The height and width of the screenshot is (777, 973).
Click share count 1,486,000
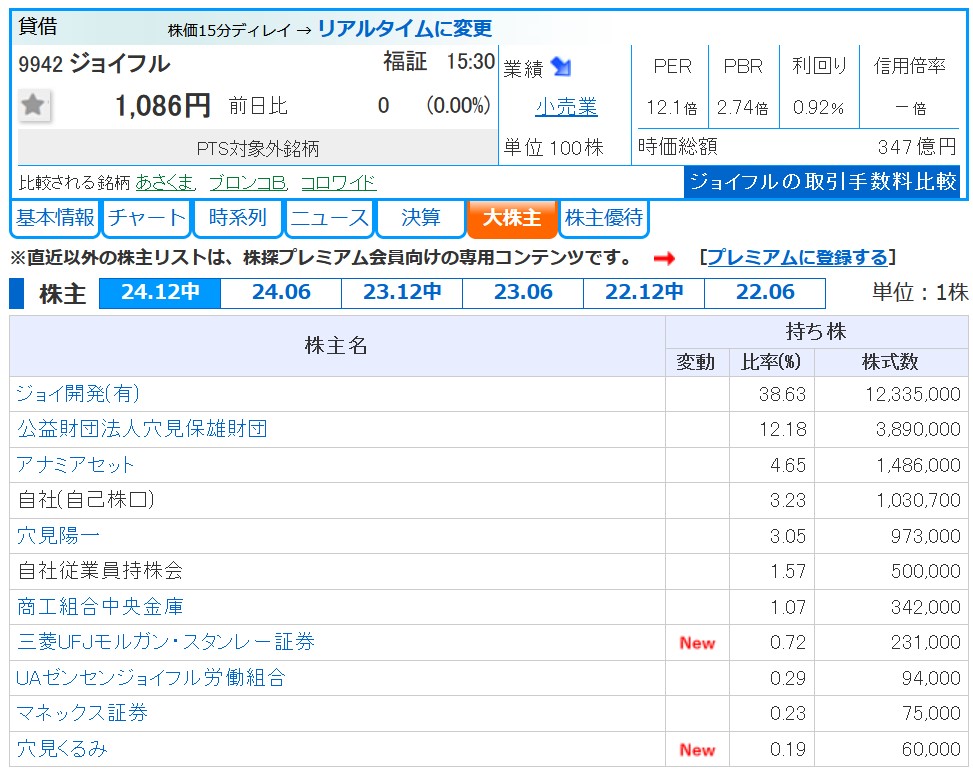click(918, 465)
